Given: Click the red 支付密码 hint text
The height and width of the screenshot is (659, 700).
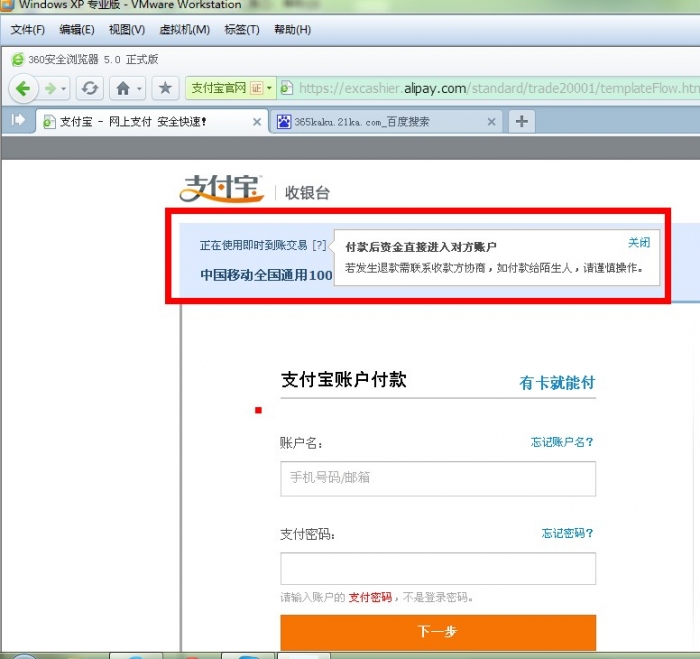Looking at the screenshot, I should click(370, 597).
